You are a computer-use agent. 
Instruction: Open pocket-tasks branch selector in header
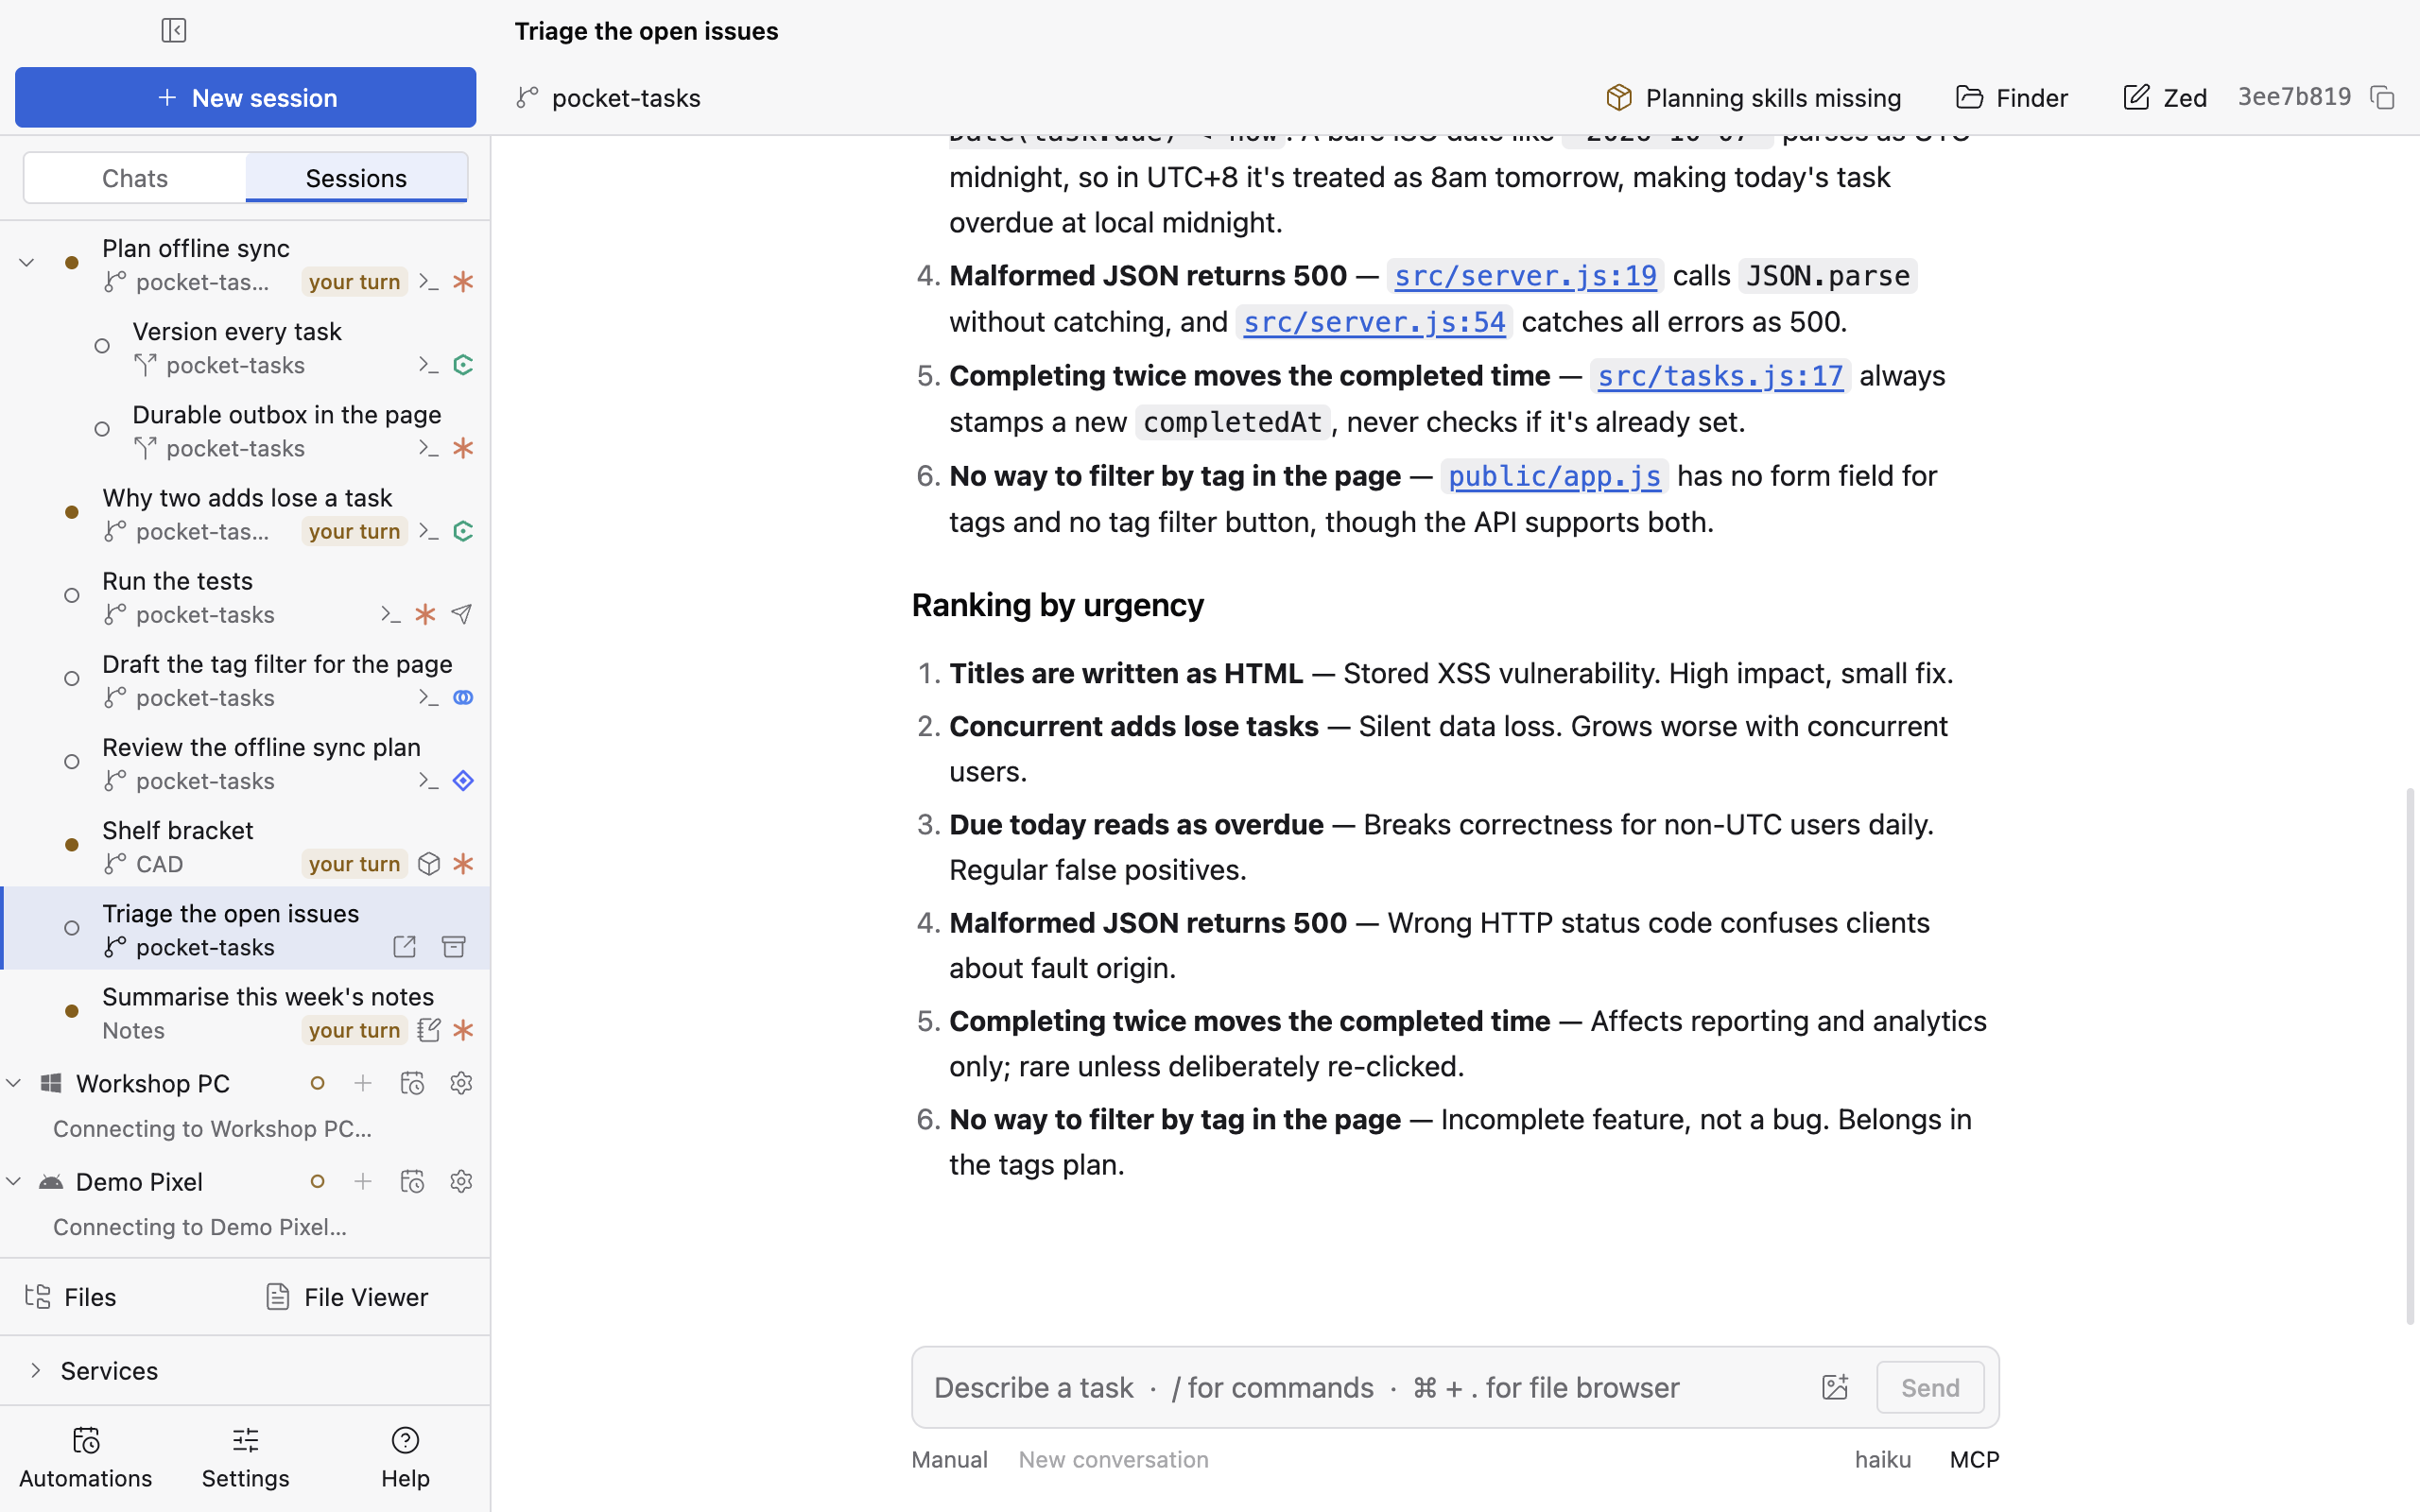click(x=609, y=98)
